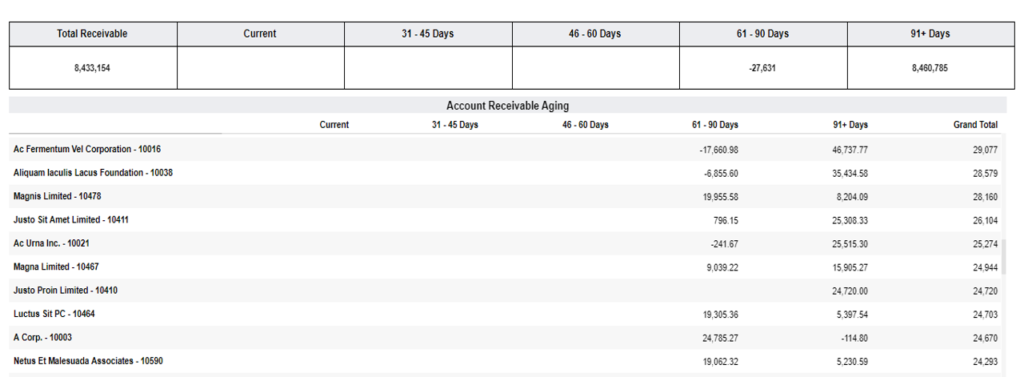This screenshot has height=377, width=1024.
Task: Click the -17,660.98 cell
Action: [x=719, y=150]
